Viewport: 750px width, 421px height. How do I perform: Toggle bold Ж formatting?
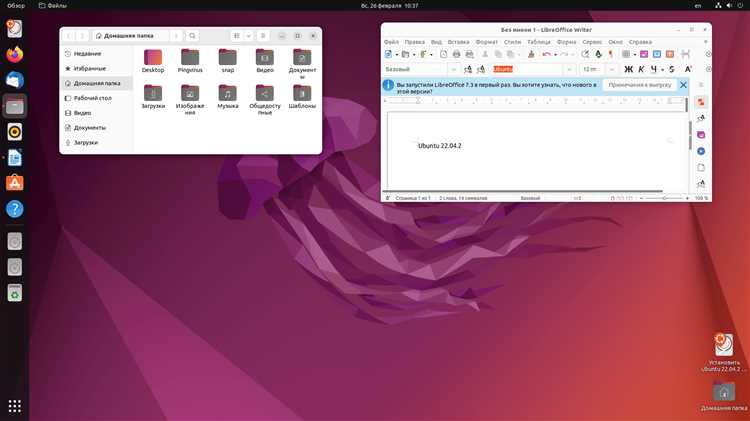click(x=629, y=69)
